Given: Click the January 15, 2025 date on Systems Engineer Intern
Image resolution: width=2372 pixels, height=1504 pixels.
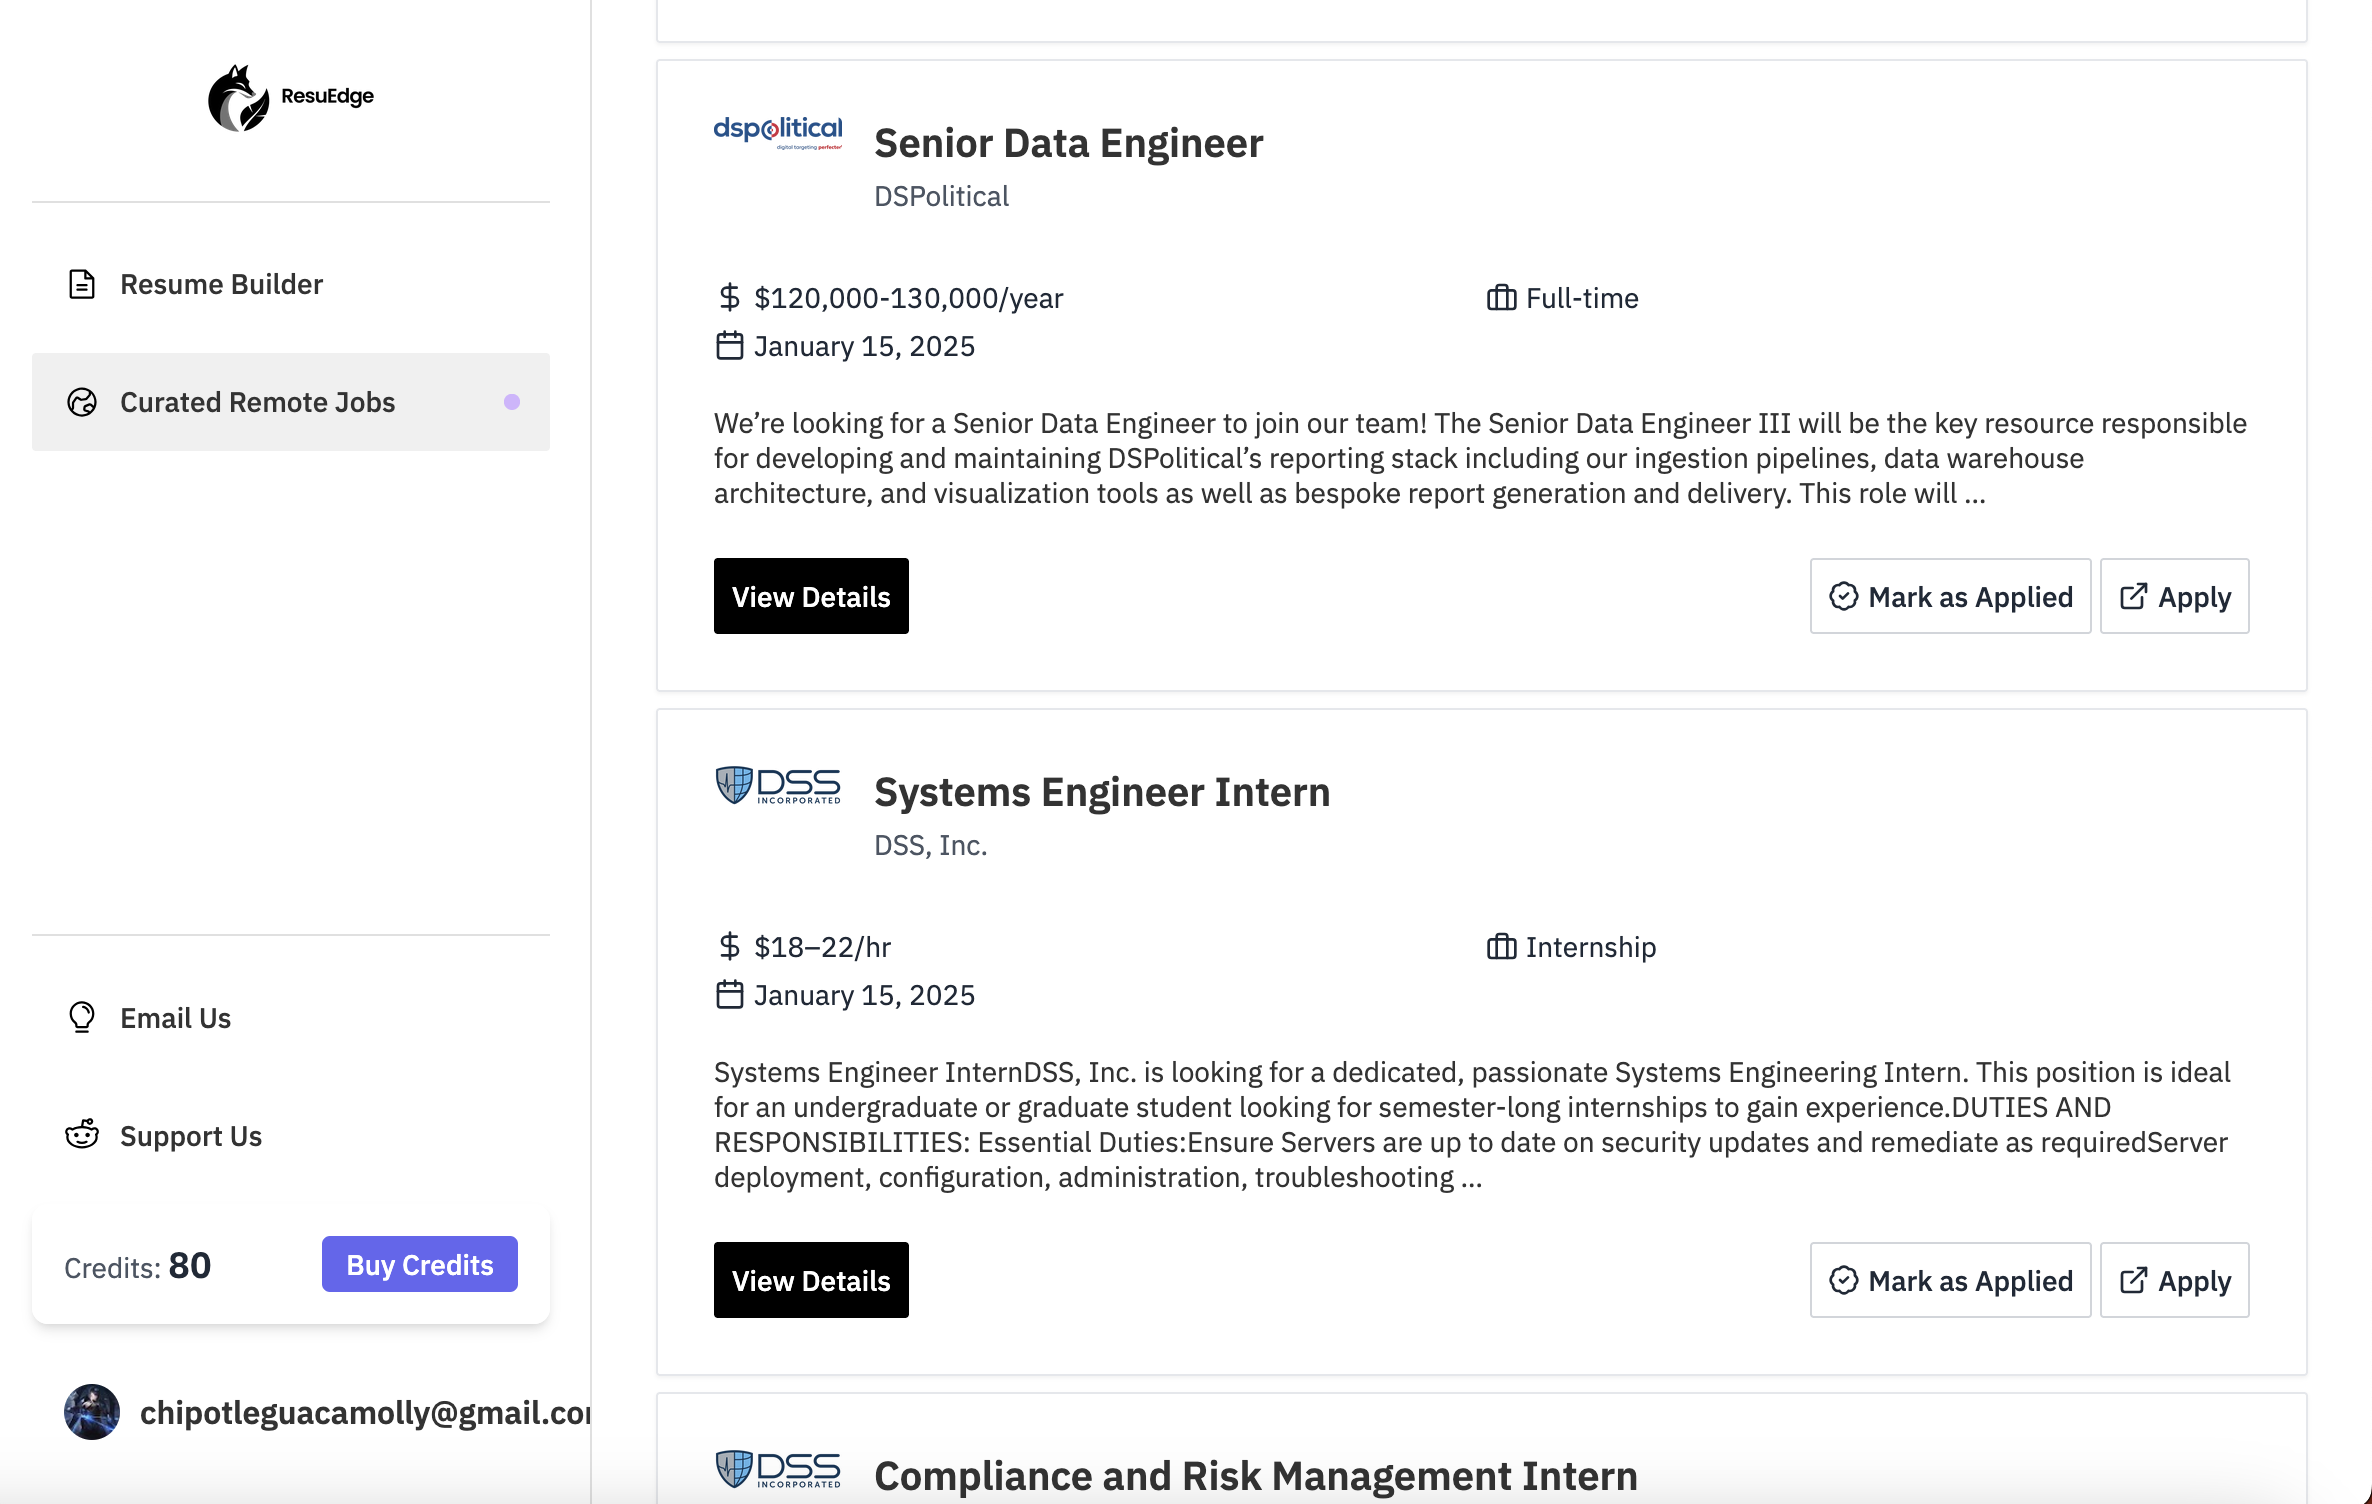Looking at the screenshot, I should [x=864, y=995].
